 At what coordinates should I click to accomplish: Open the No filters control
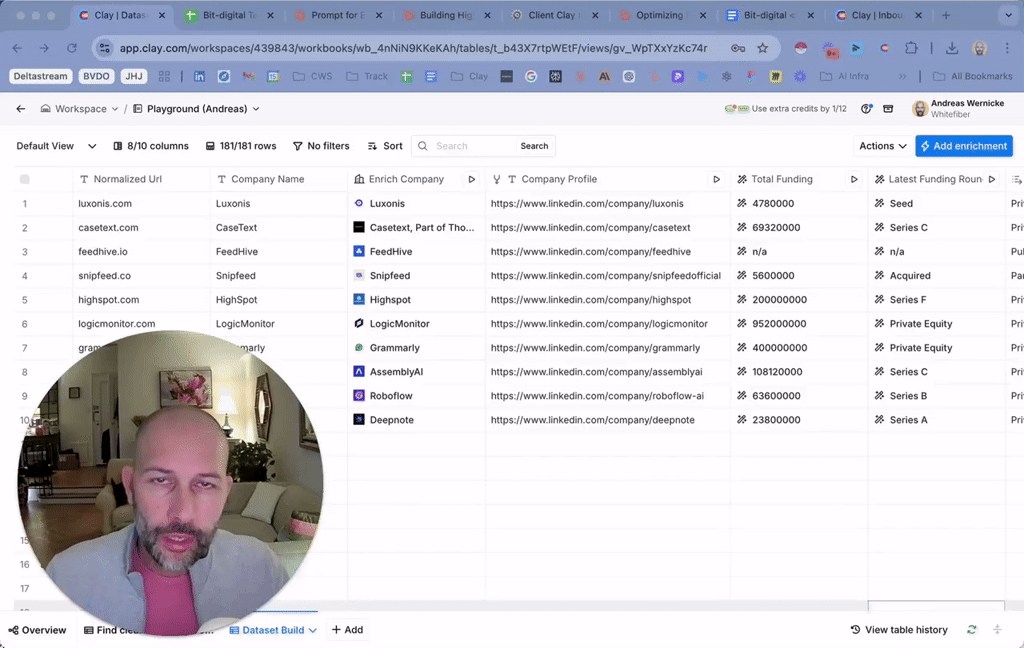321,146
